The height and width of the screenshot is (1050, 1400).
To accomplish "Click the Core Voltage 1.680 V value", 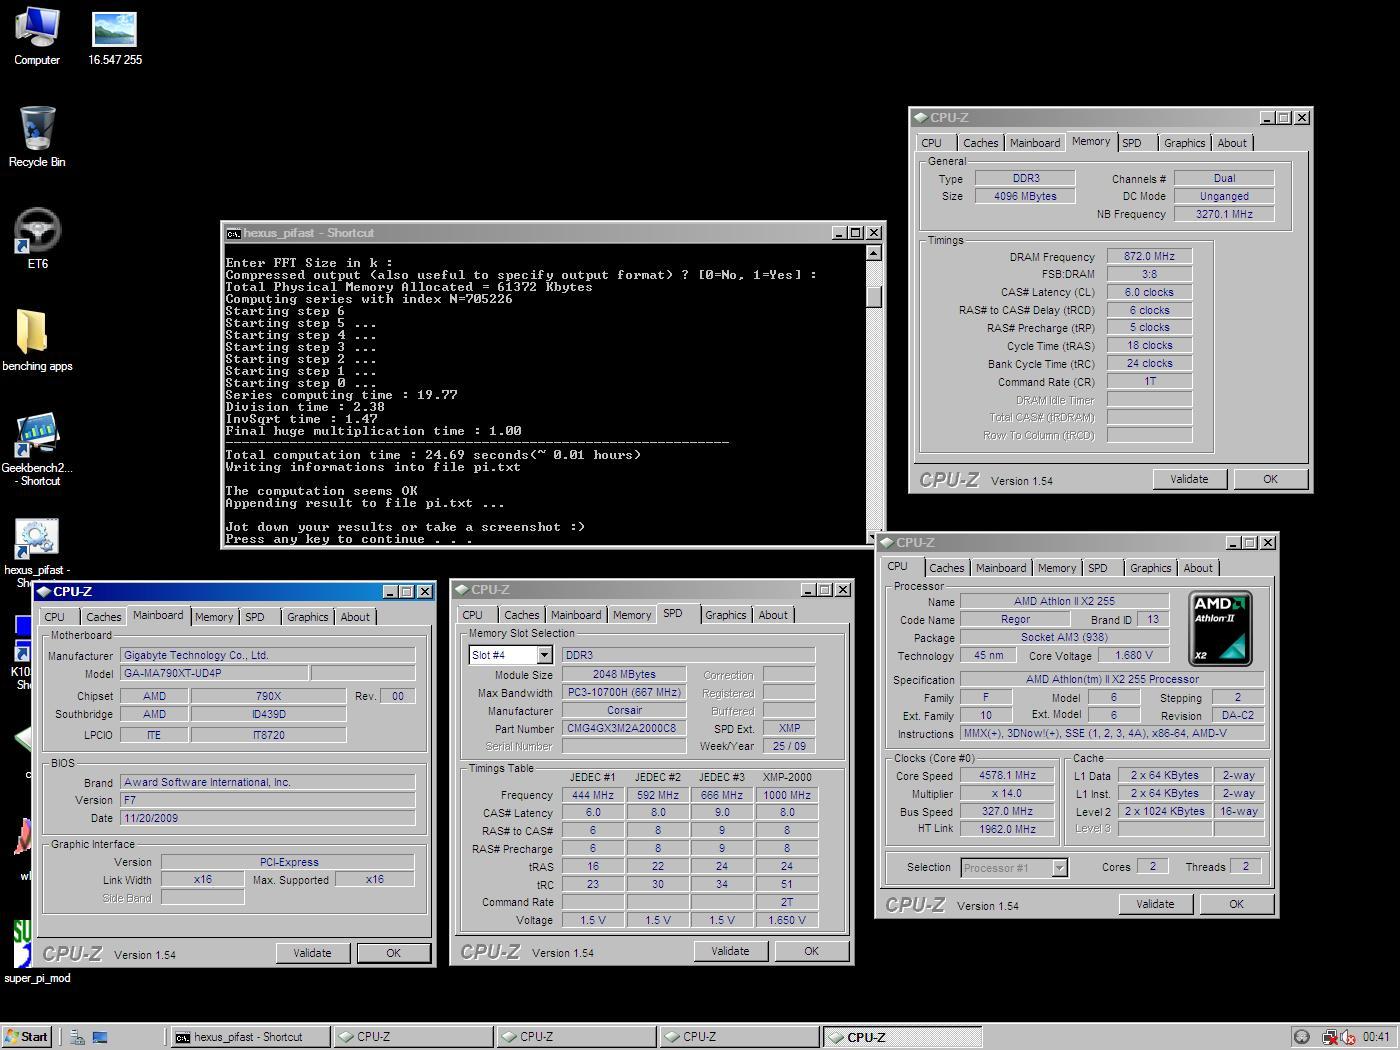I will coord(1132,655).
